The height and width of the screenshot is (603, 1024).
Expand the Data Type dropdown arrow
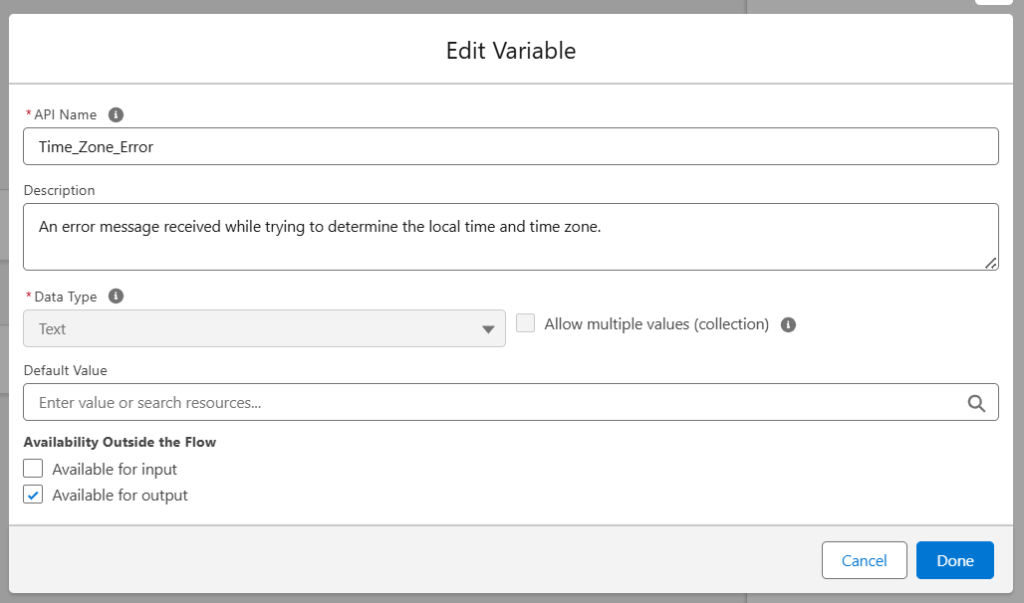click(x=488, y=329)
